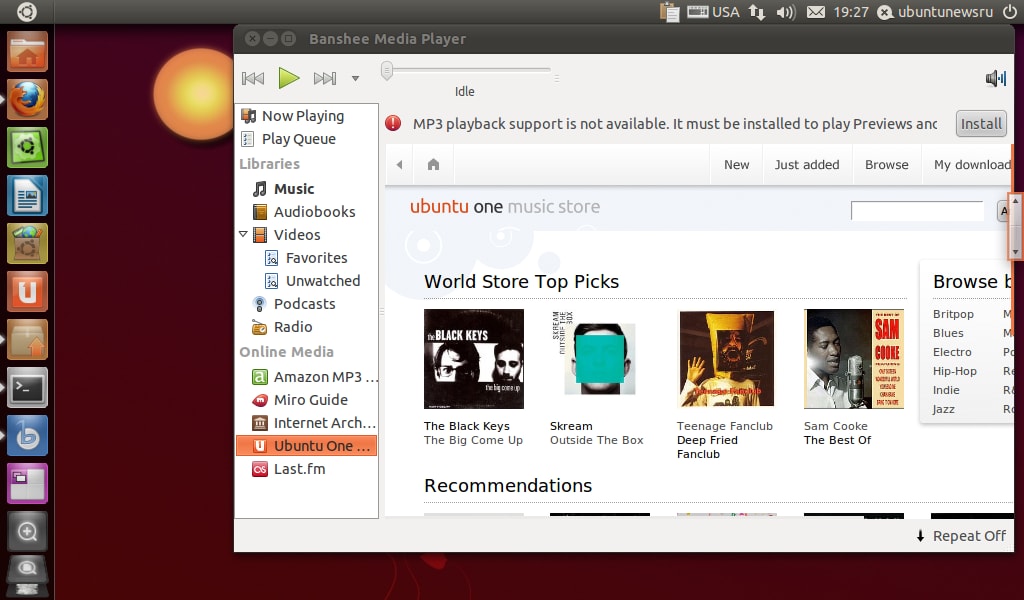Viewport: 1024px width, 600px height.
Task: Click the ubuntu one music store logo
Action: coord(505,207)
